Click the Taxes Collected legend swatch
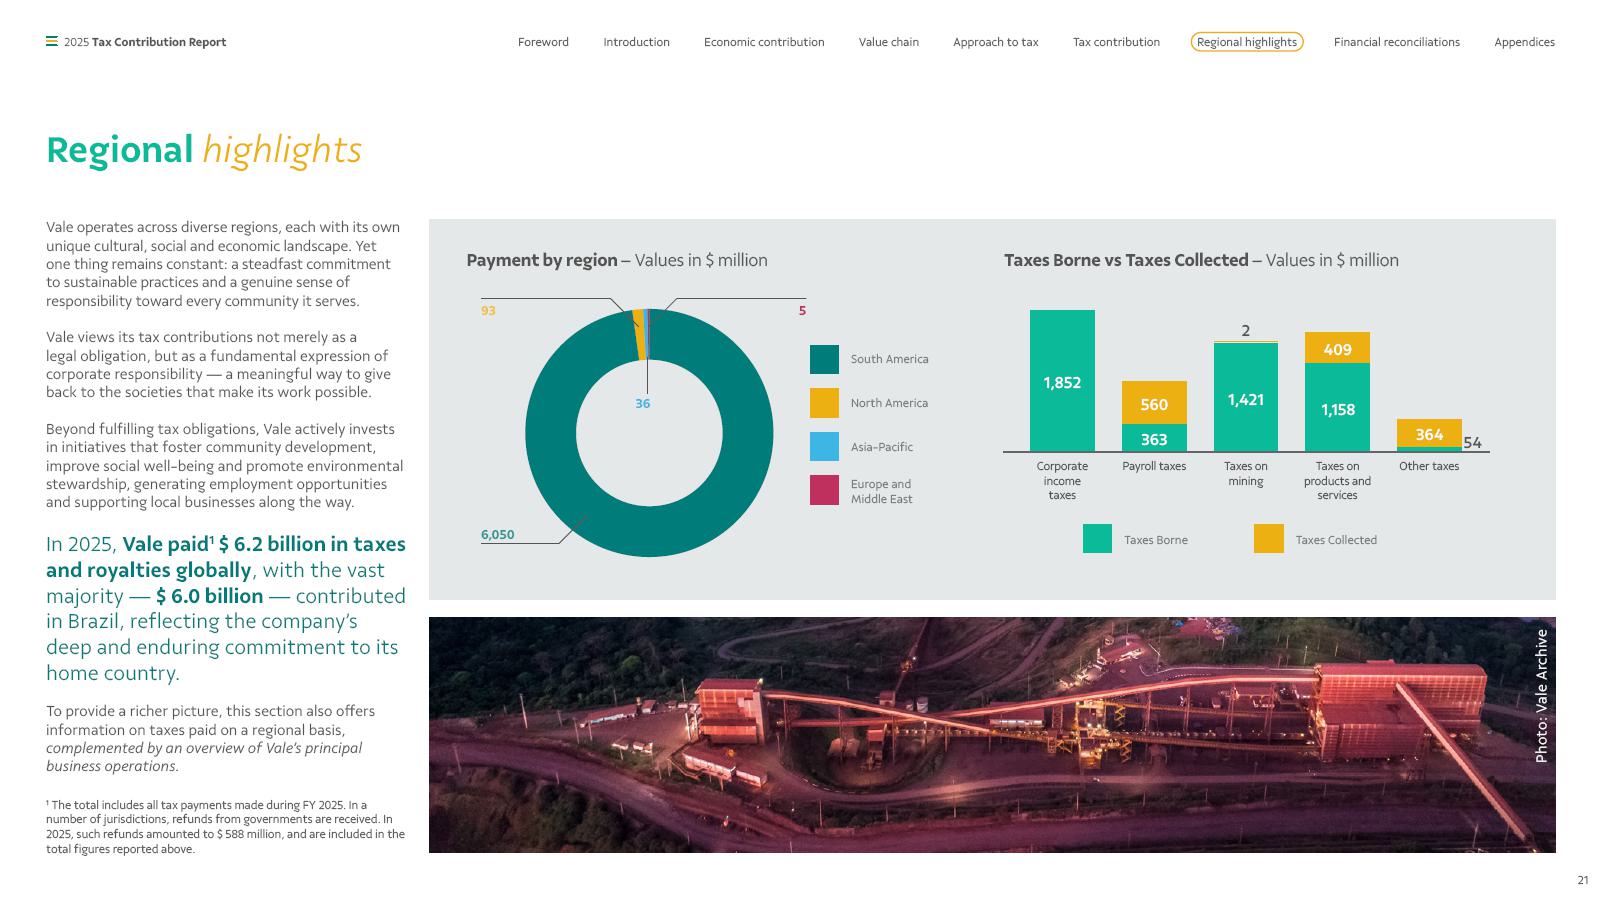The height and width of the screenshot is (902, 1600). 1269,539
